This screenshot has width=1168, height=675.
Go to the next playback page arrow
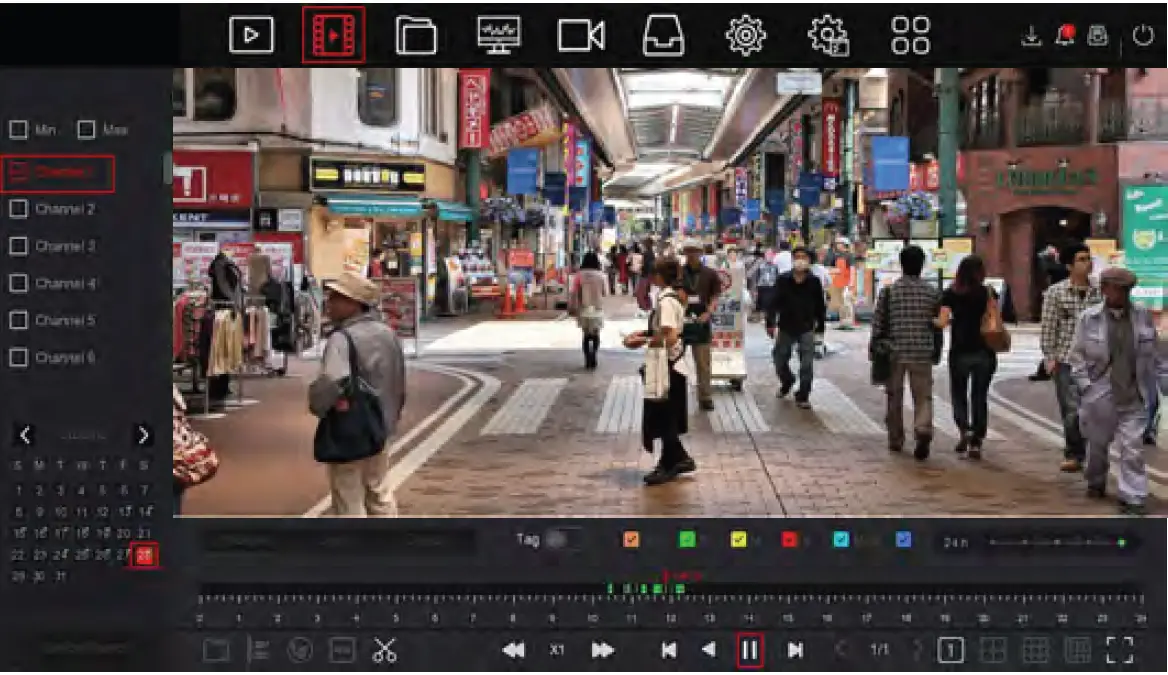(916, 650)
